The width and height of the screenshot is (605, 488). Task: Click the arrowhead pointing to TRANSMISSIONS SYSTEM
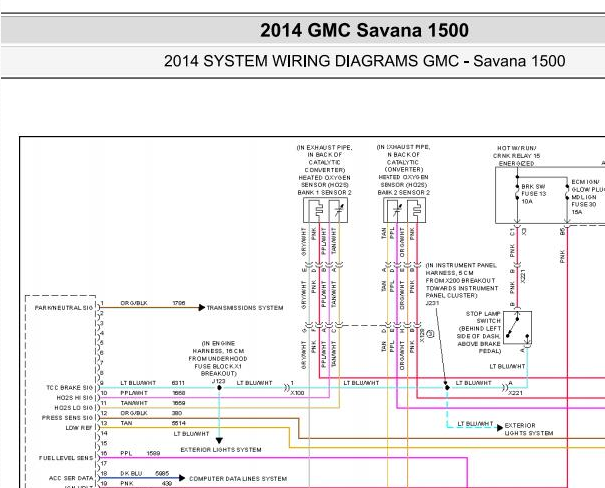click(201, 307)
